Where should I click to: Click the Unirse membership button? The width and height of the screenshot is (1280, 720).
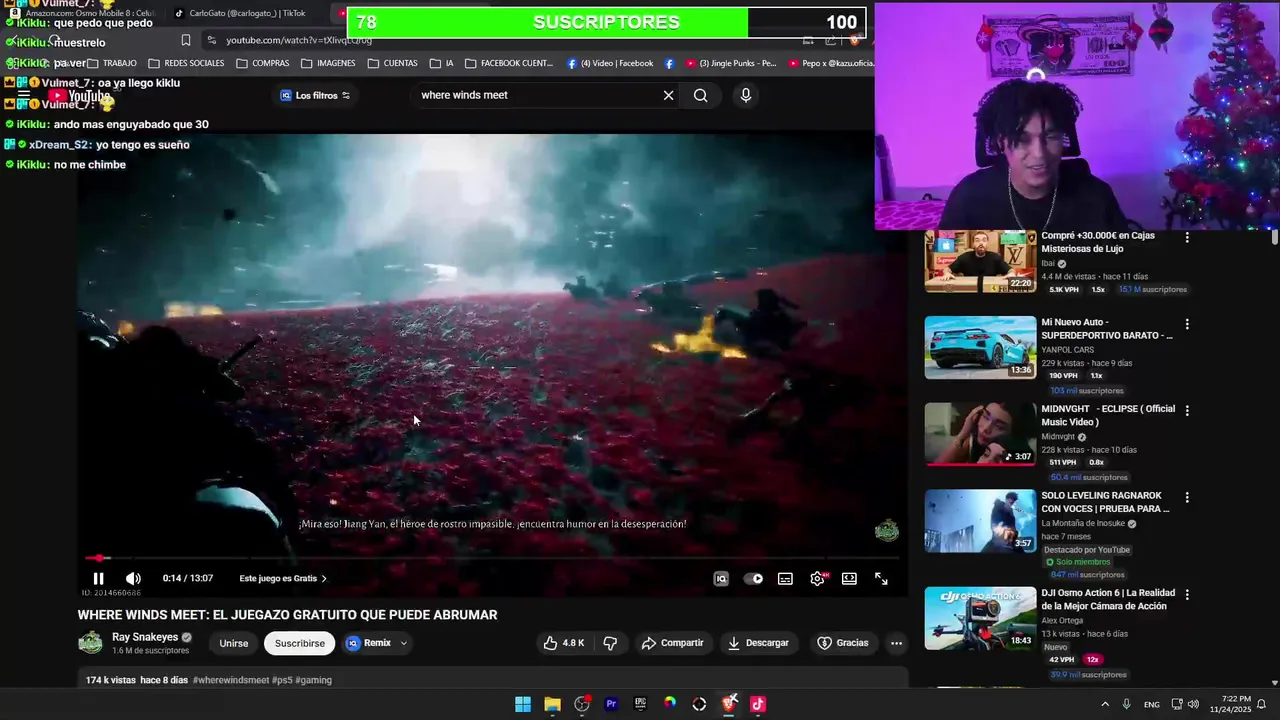pos(234,643)
